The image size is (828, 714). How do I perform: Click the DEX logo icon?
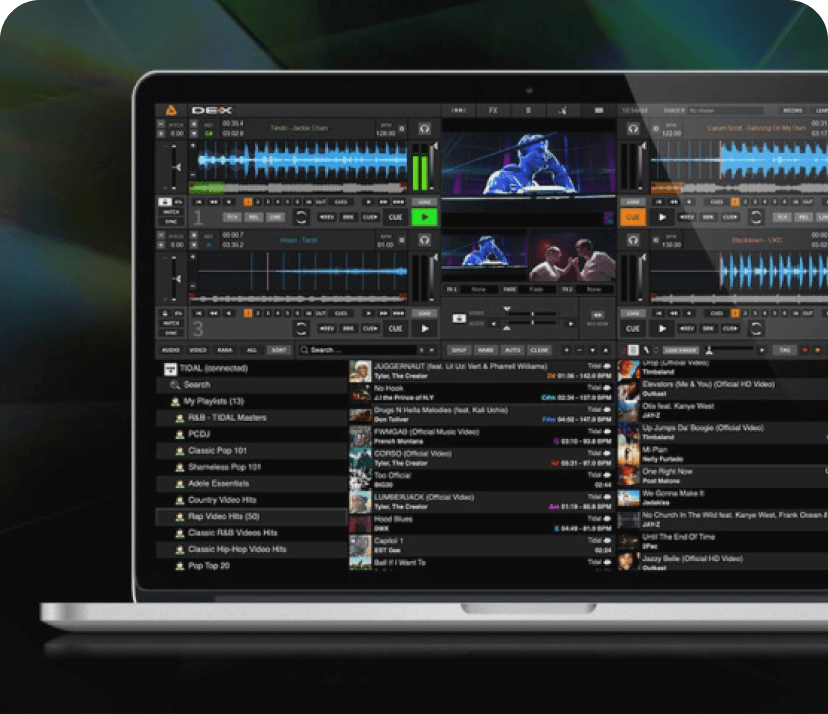[171, 110]
